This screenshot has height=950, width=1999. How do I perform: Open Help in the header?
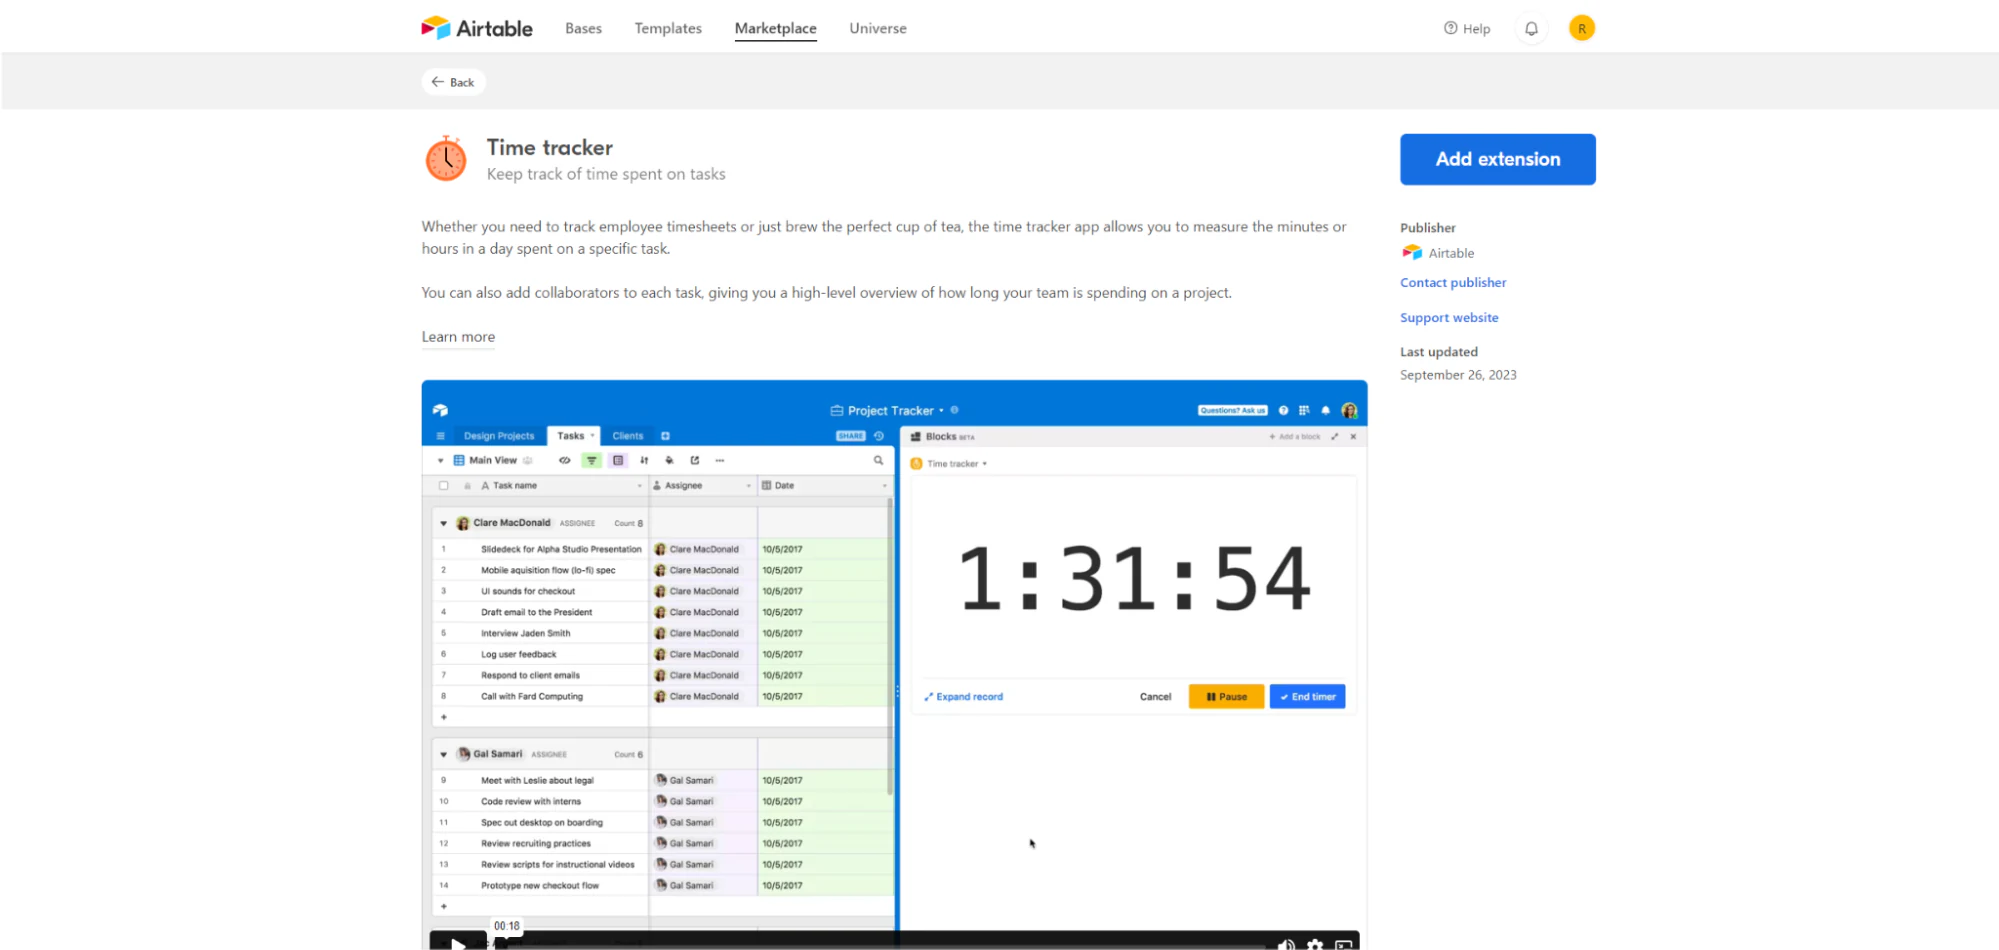pos(1466,29)
